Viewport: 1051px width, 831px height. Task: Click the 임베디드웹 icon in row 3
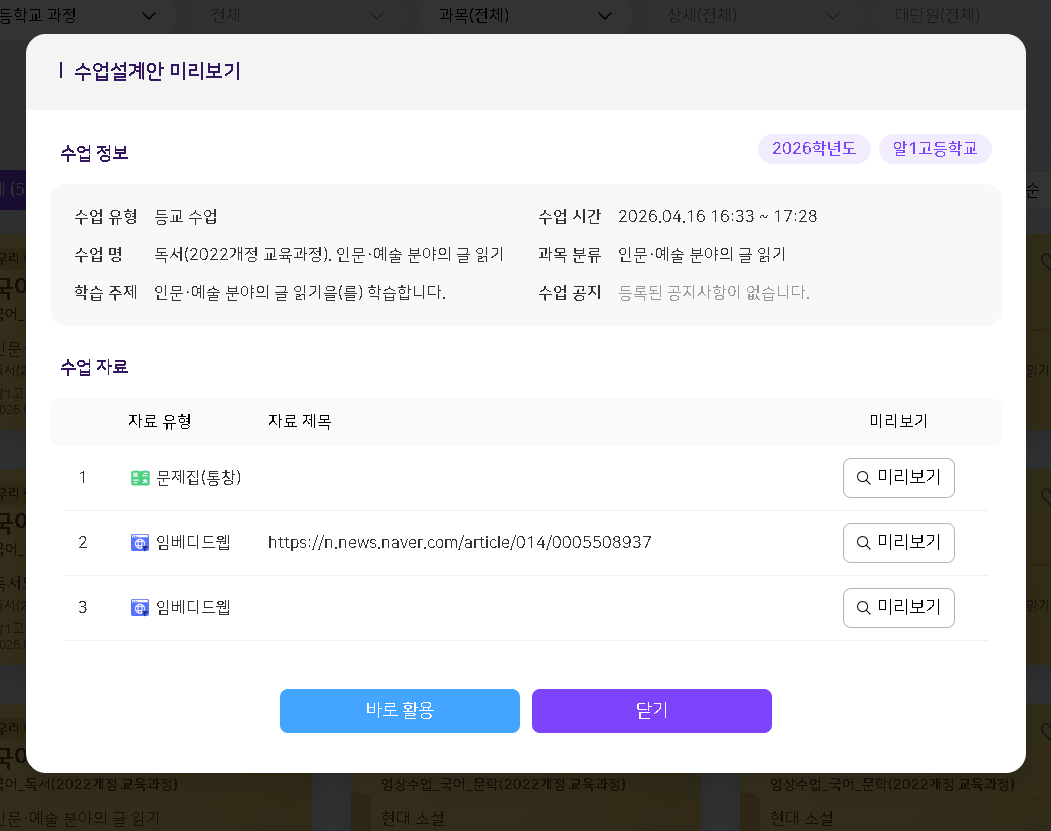click(140, 608)
